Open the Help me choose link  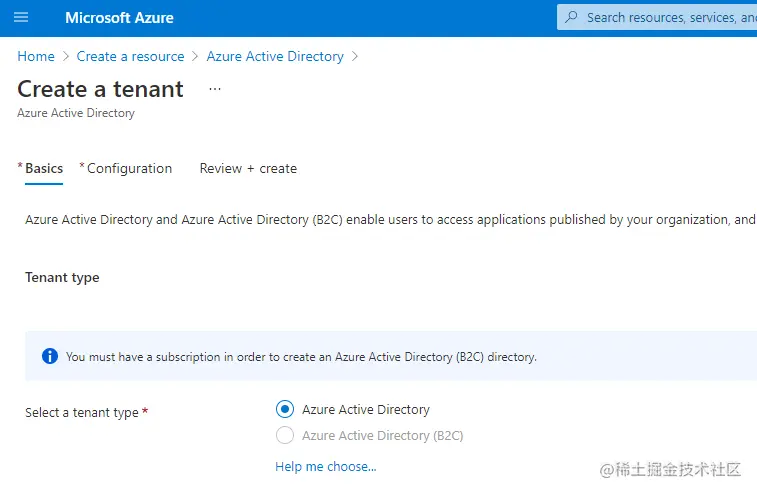[326, 466]
